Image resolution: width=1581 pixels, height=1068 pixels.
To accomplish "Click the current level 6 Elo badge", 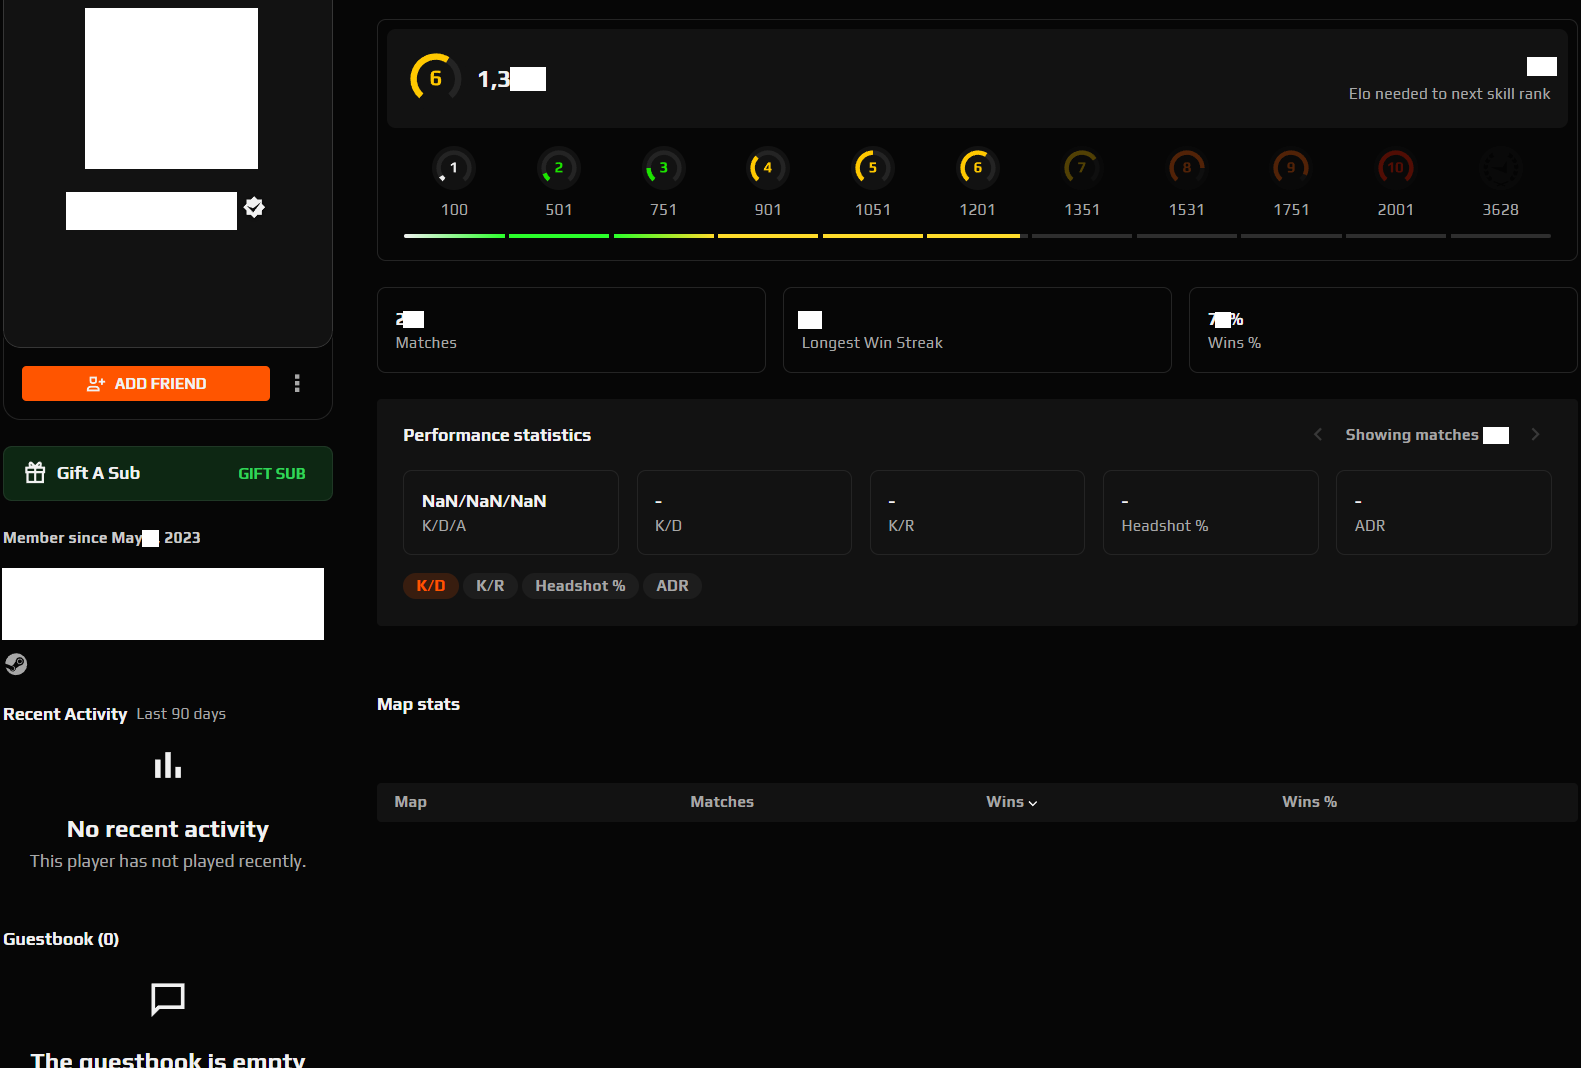I will pyautogui.click(x=435, y=78).
